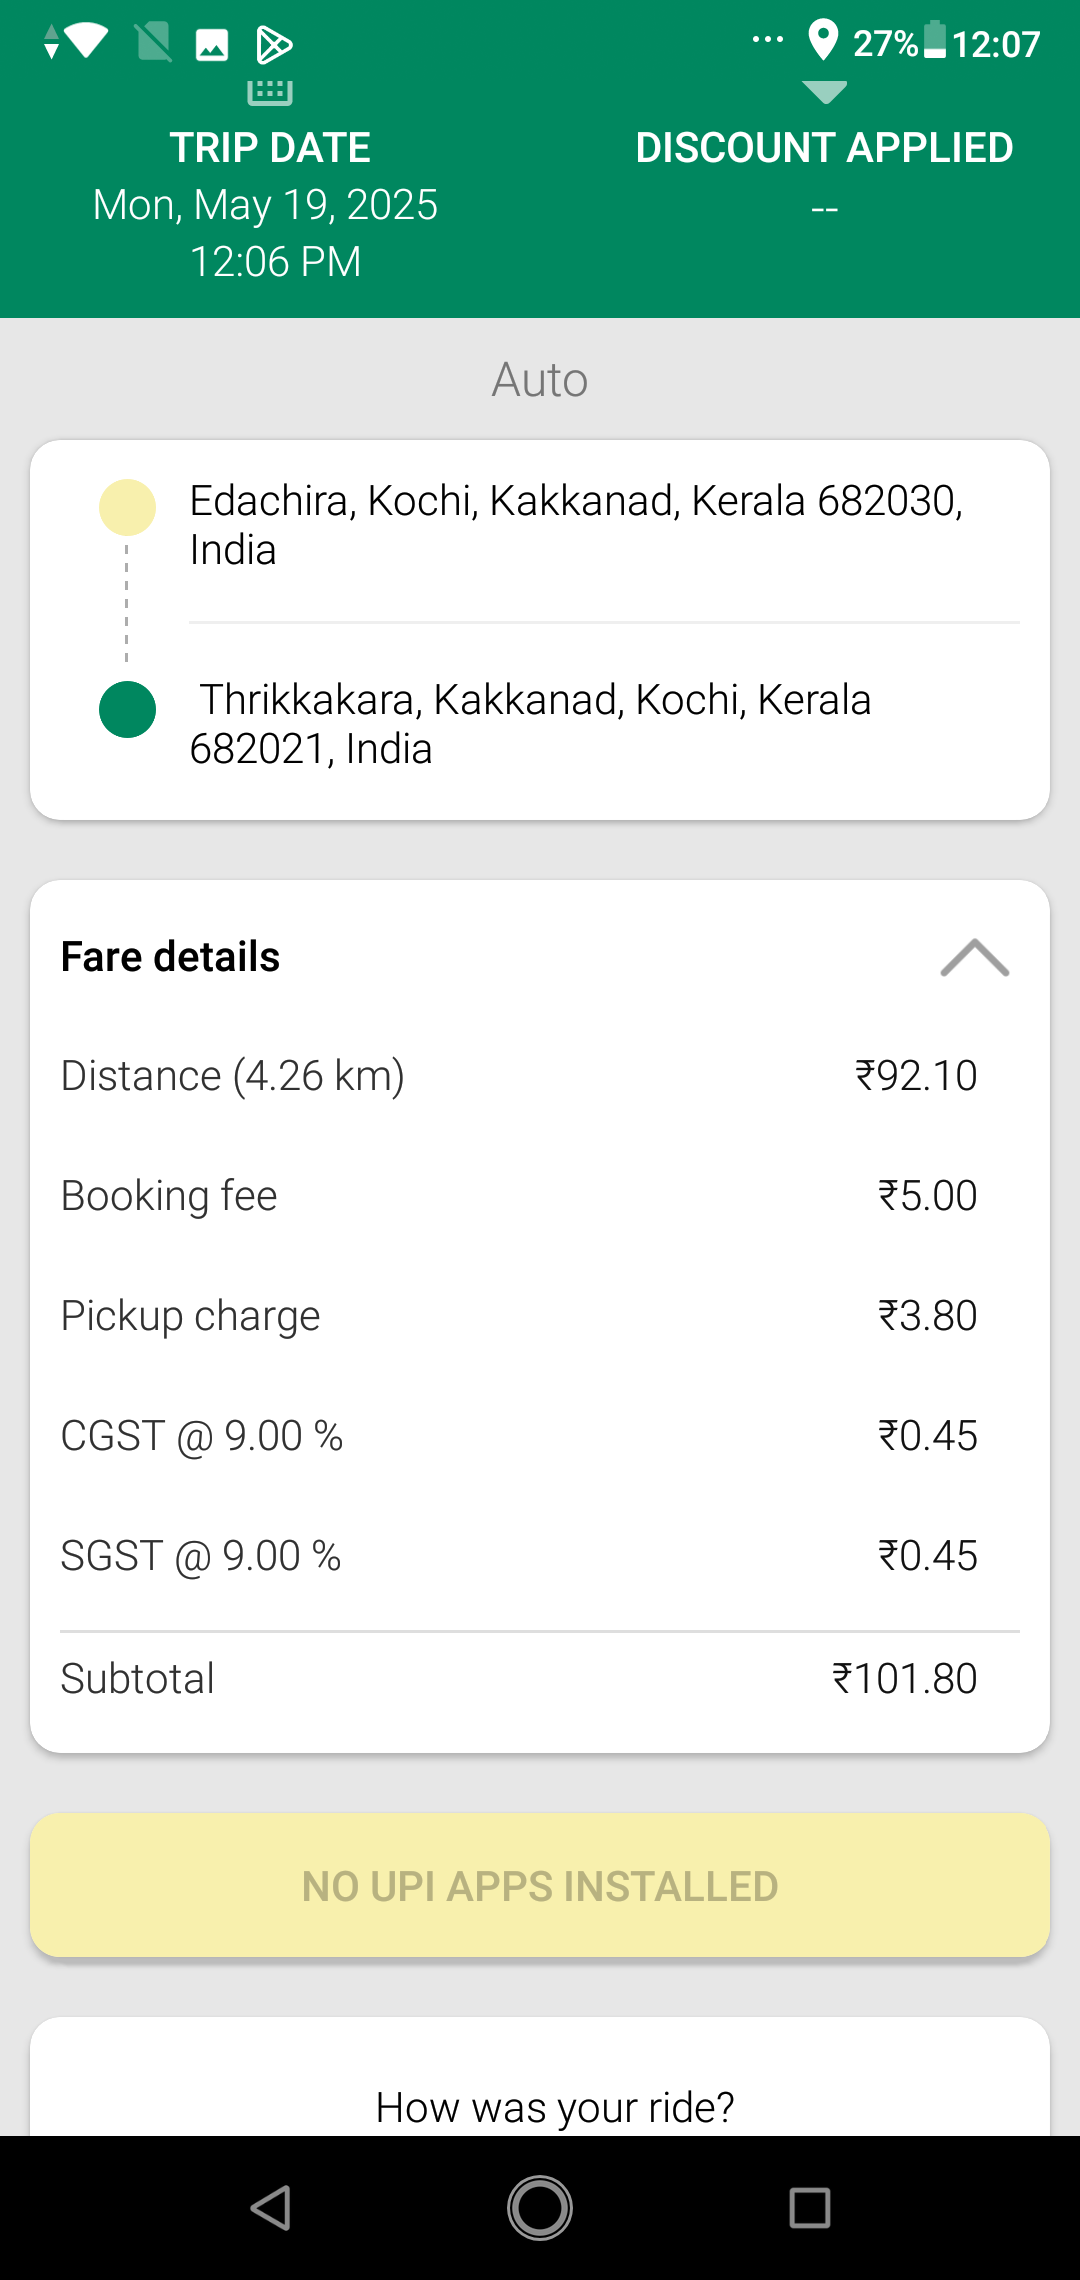The width and height of the screenshot is (1080, 2280).
Task: Tap the discount tag icon
Action: [824, 93]
